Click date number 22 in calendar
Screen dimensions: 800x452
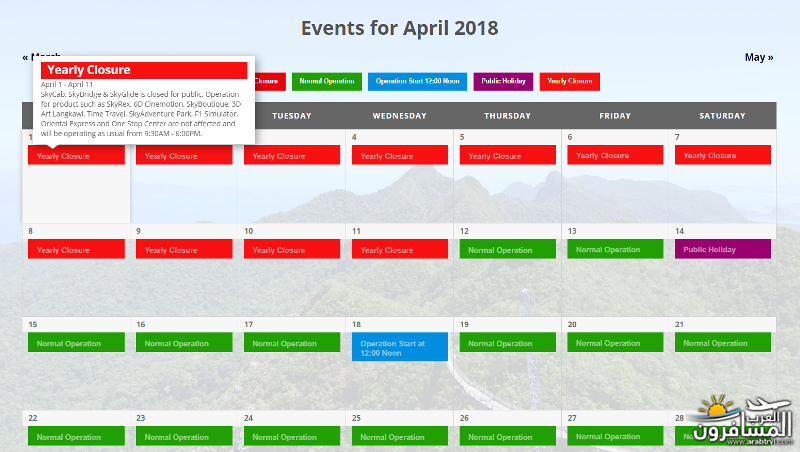[x=33, y=418]
